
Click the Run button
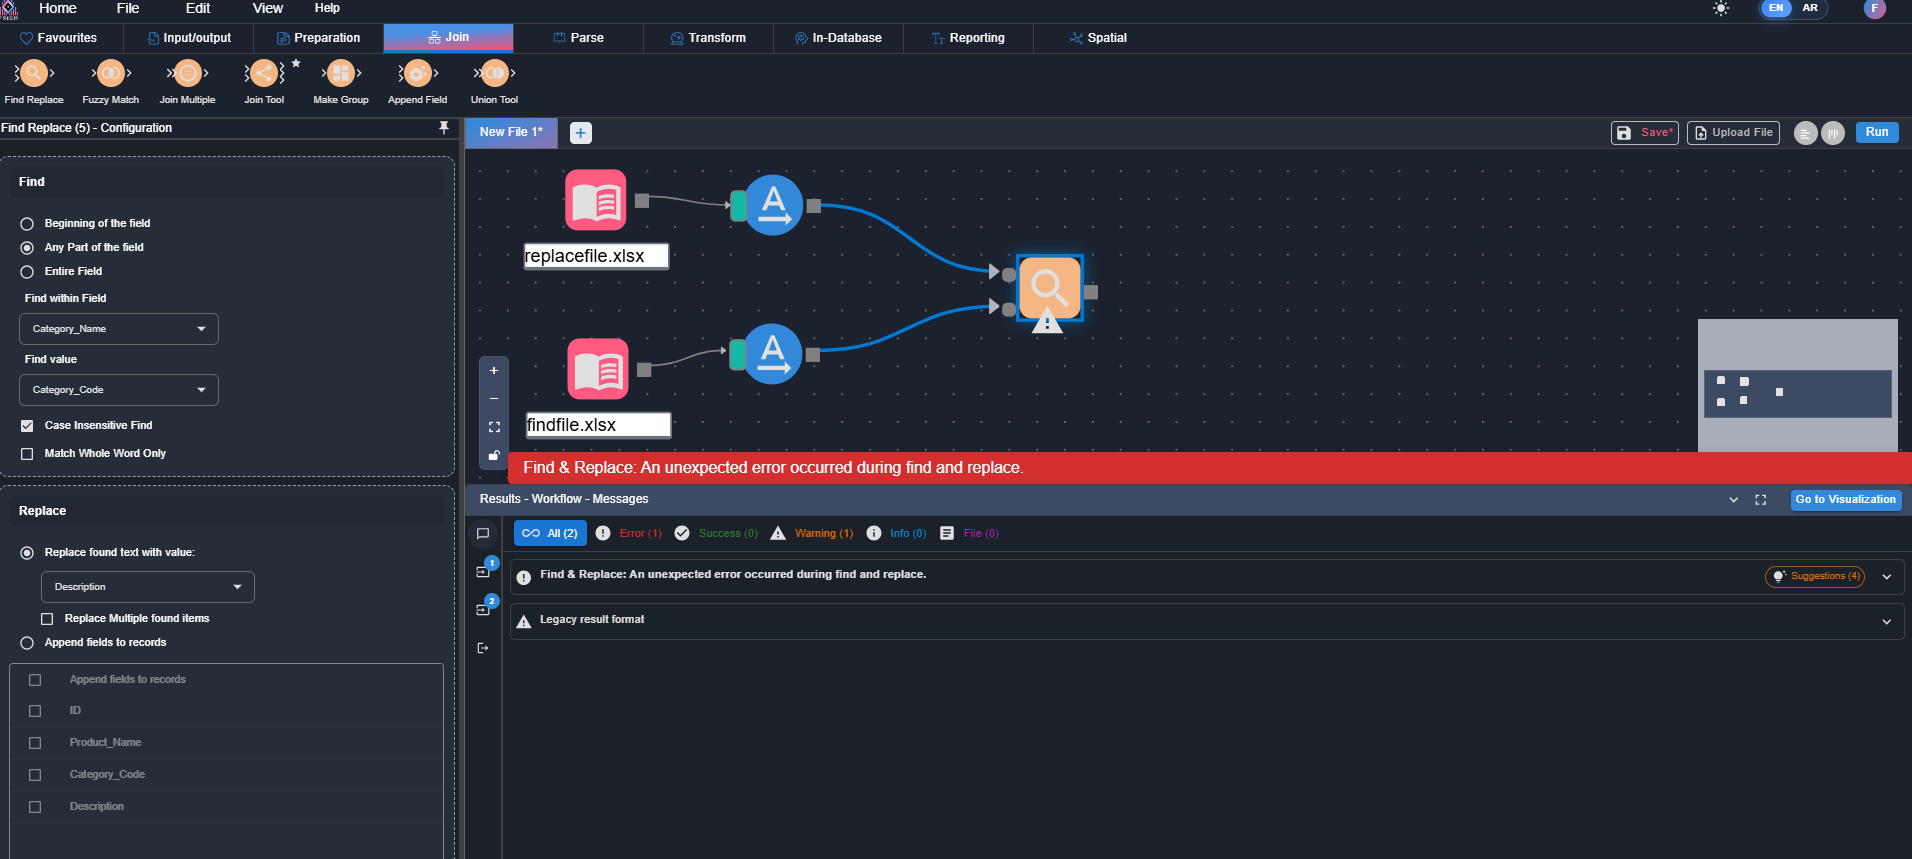(x=1876, y=132)
